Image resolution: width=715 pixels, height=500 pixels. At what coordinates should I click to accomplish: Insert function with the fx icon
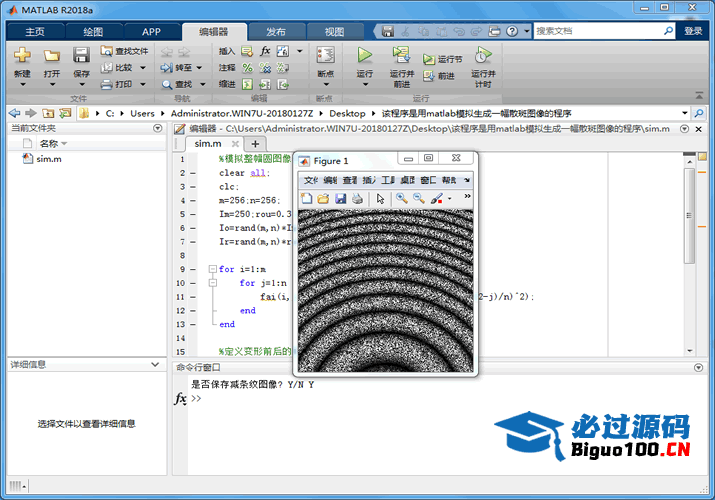[x=265, y=51]
